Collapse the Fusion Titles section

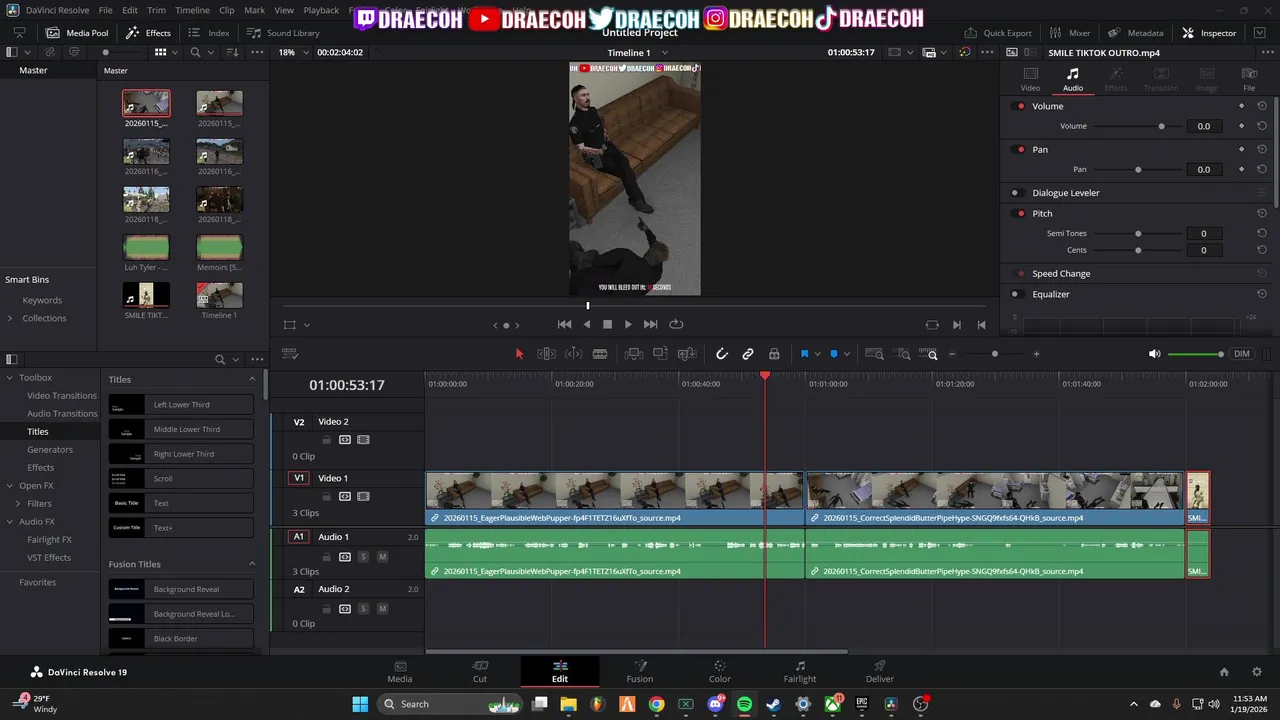tap(252, 564)
